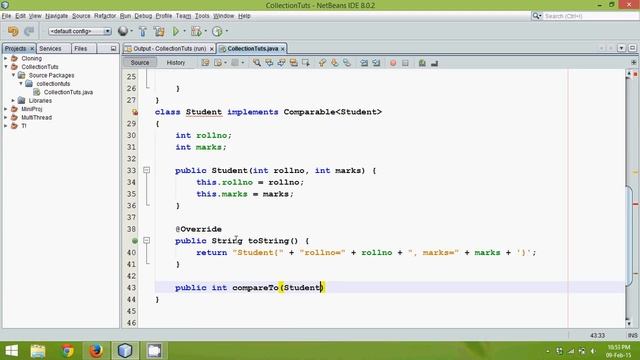
Task: Close the Output - CollectionTuts tab
Action: (211, 49)
